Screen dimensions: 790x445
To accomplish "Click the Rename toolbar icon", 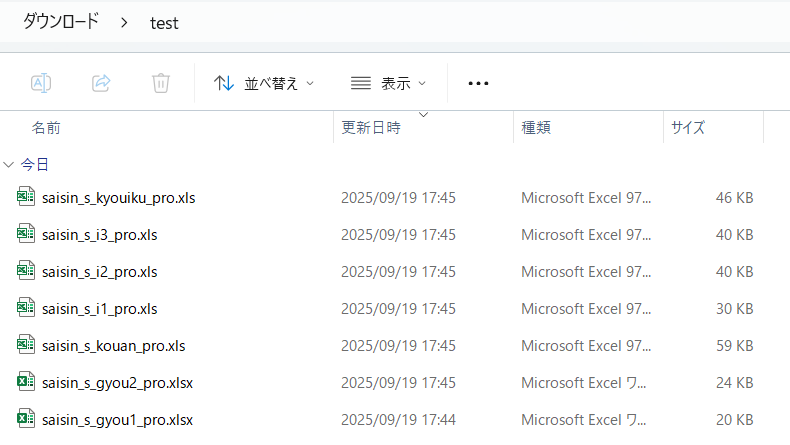I will click(x=41, y=83).
